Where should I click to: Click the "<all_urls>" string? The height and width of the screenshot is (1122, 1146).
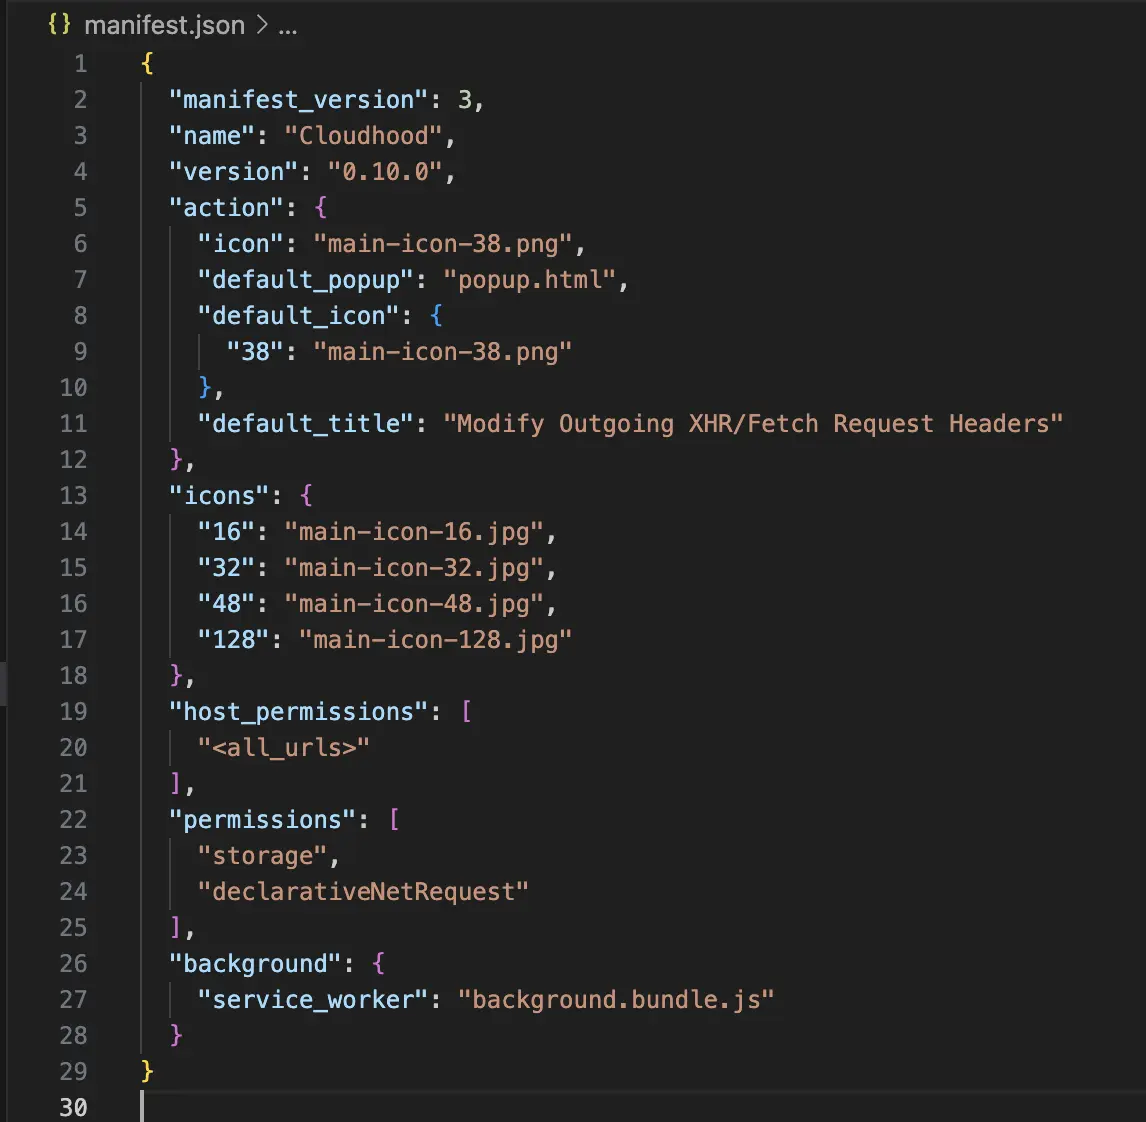tap(284, 748)
